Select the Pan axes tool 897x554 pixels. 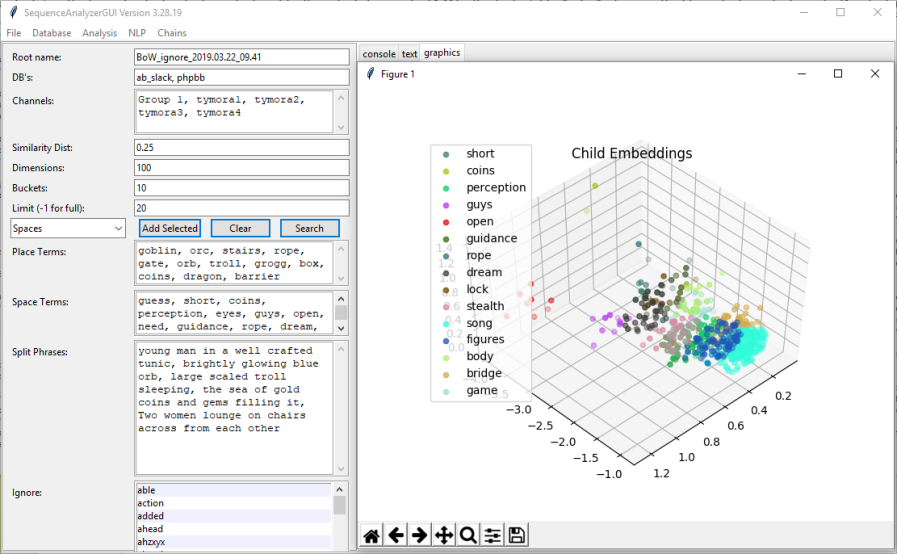[x=444, y=536]
